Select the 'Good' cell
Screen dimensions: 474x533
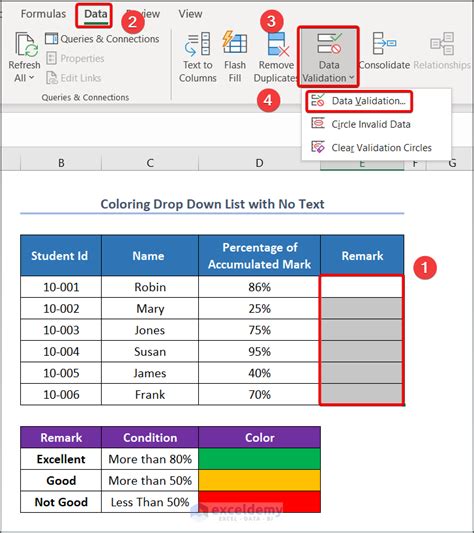coord(61,480)
